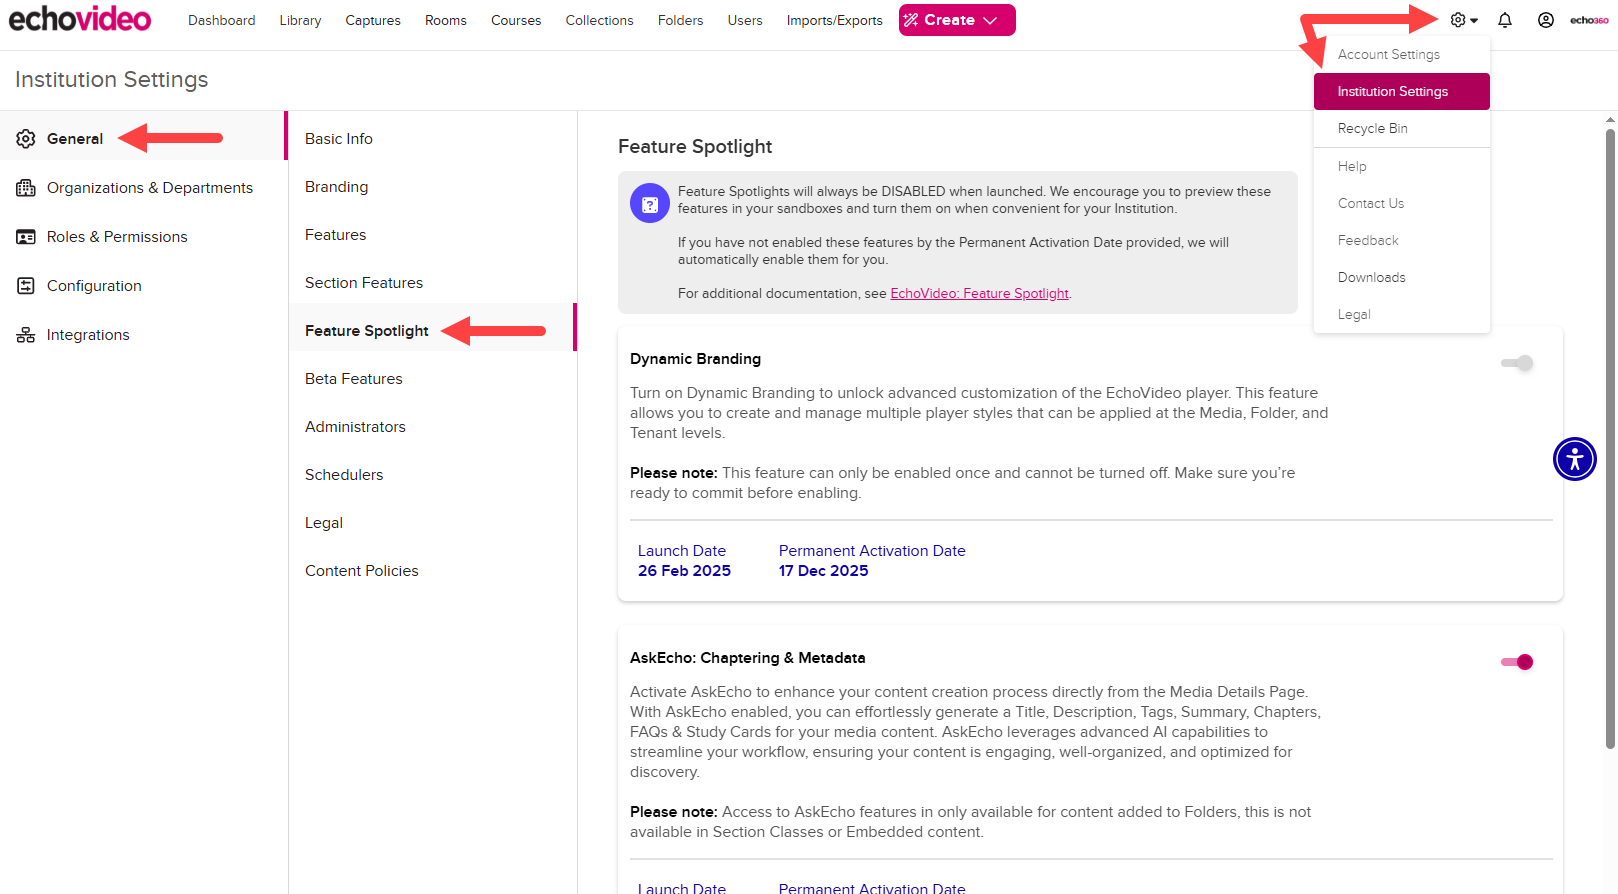This screenshot has height=894, width=1618.
Task: Select Account Settings in dropdown menu
Action: coord(1402,54)
